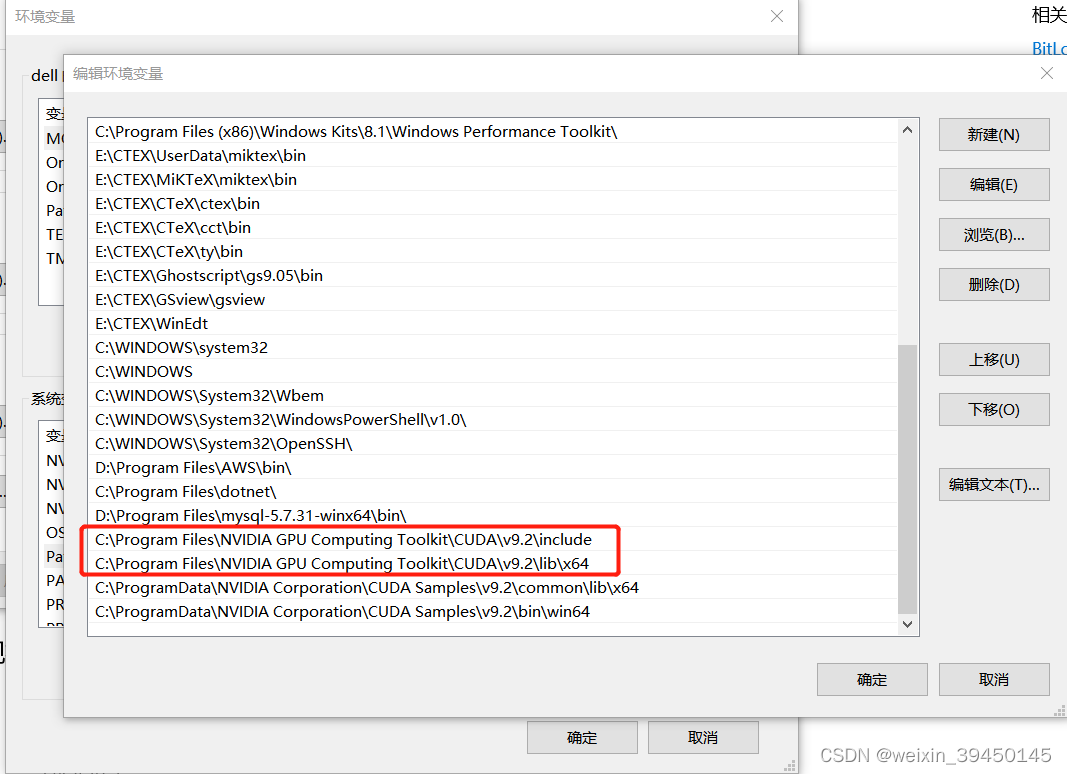
Task: Click 确定 in the 环境变量 window
Action: click(582, 737)
